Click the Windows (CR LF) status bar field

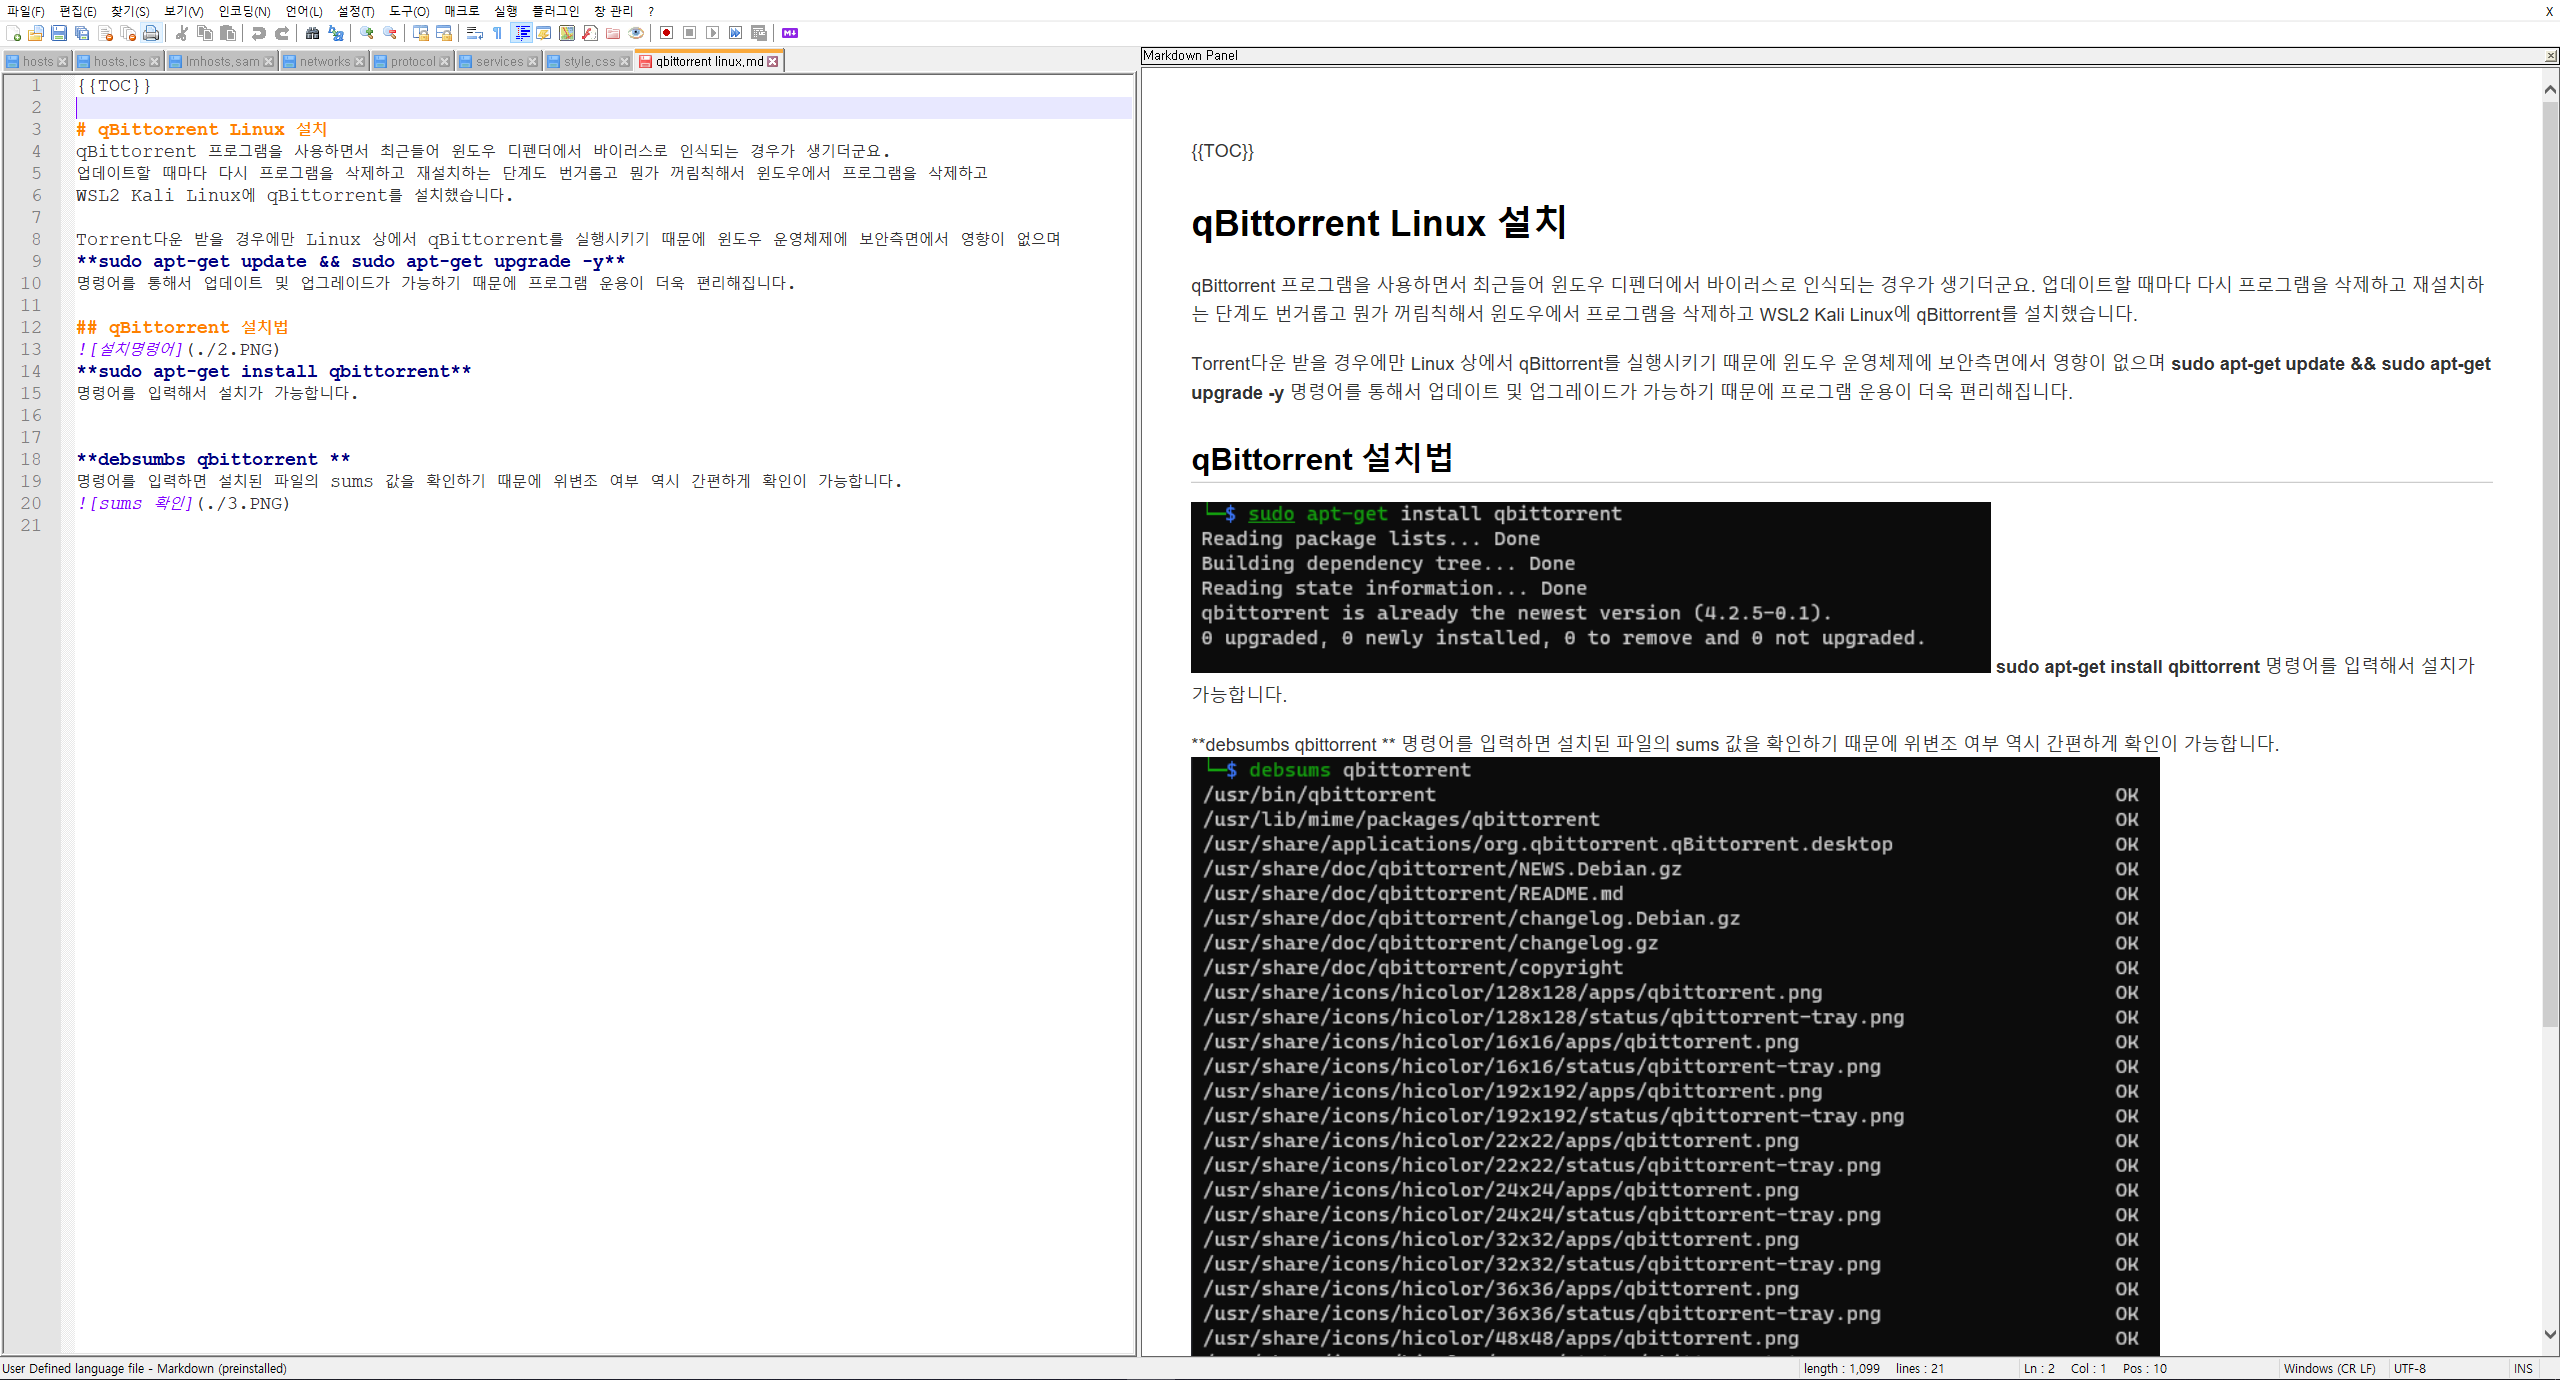[x=2329, y=1368]
